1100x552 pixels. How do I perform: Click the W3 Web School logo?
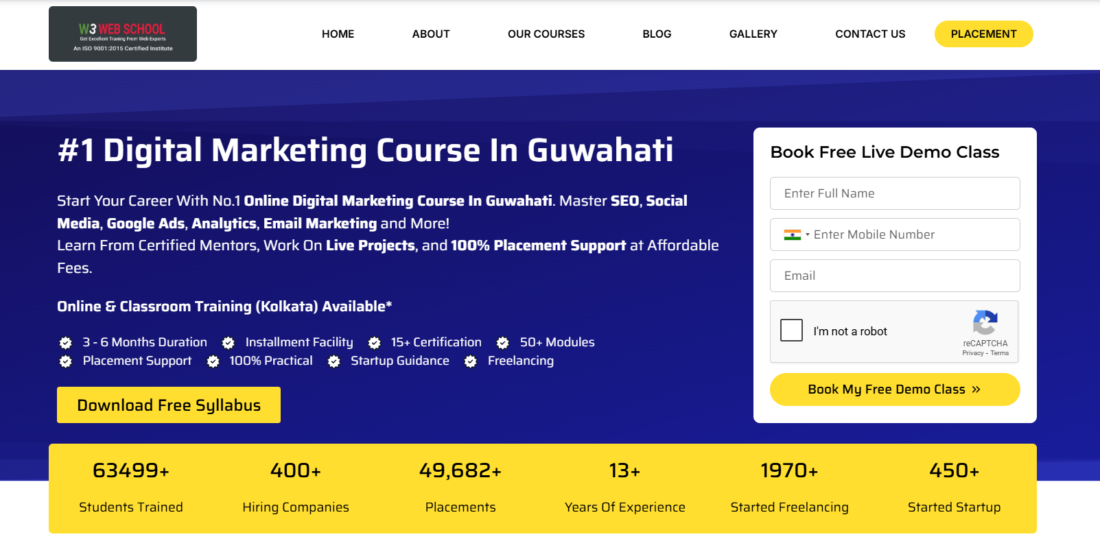click(123, 34)
